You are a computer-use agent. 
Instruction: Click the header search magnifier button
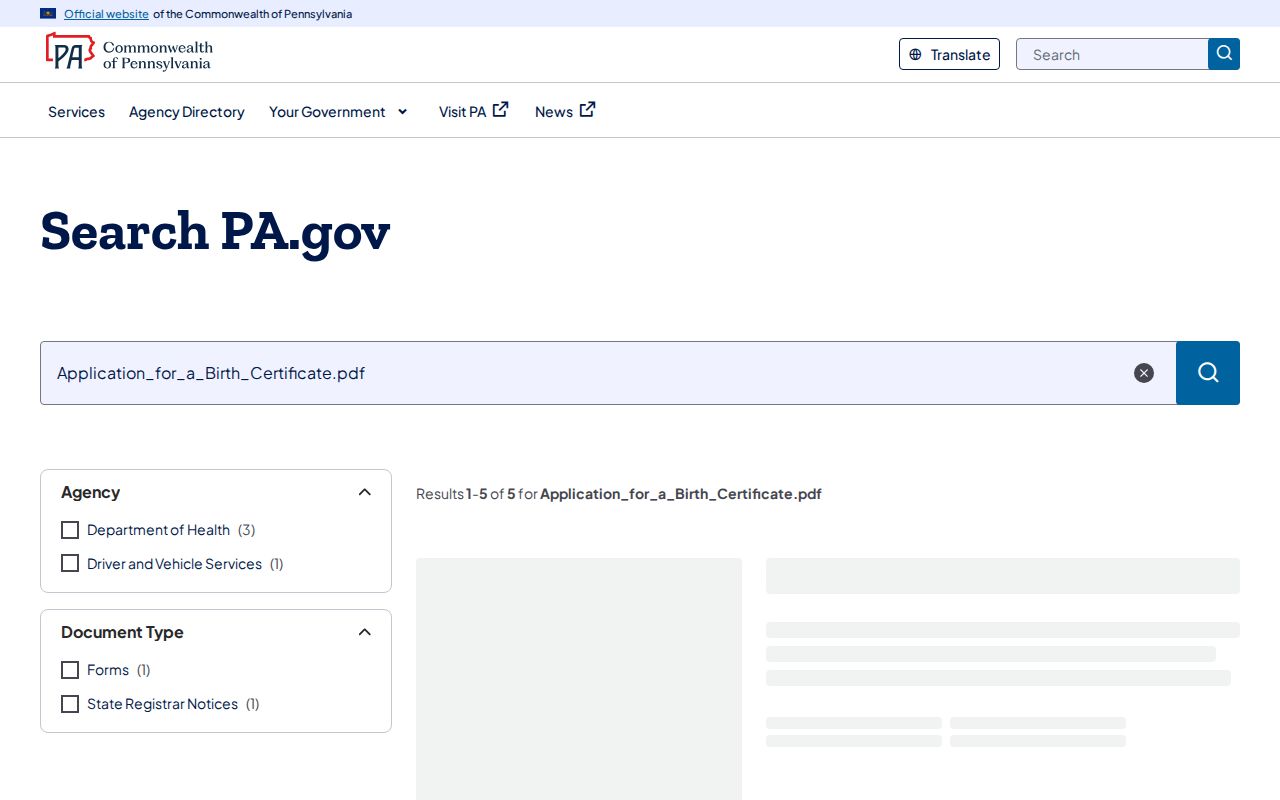point(1224,54)
